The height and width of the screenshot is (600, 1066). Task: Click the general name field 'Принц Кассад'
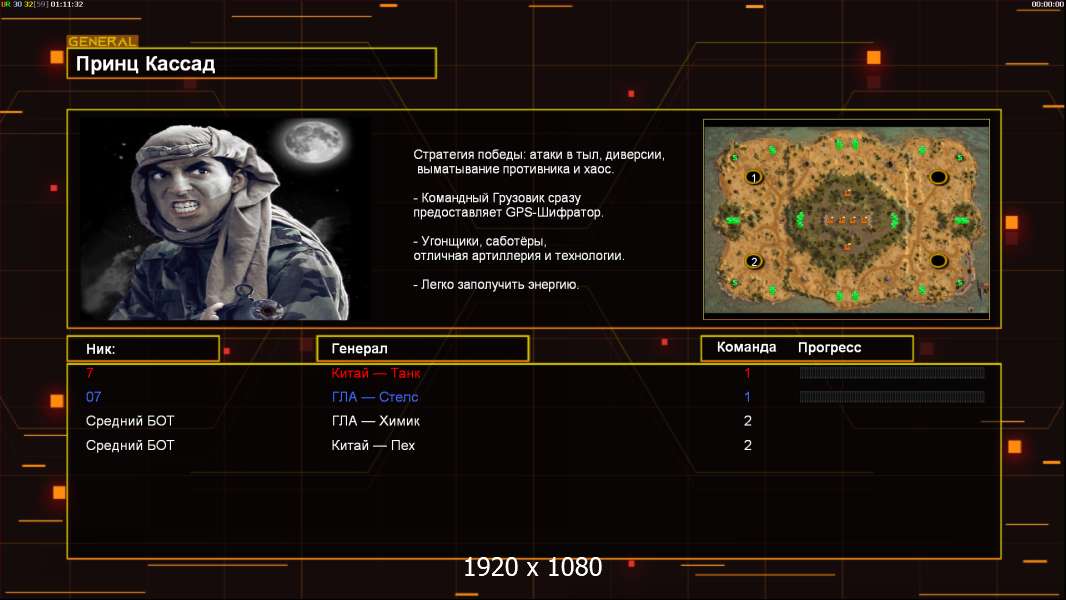(x=252, y=63)
